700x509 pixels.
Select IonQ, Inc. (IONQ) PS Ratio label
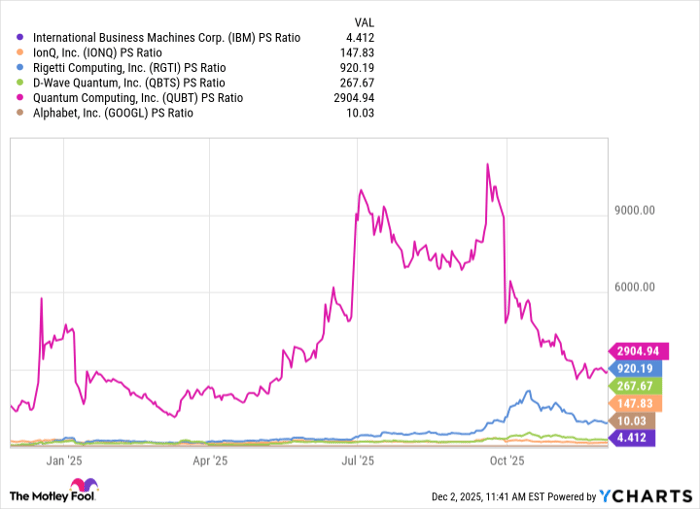(x=97, y=53)
